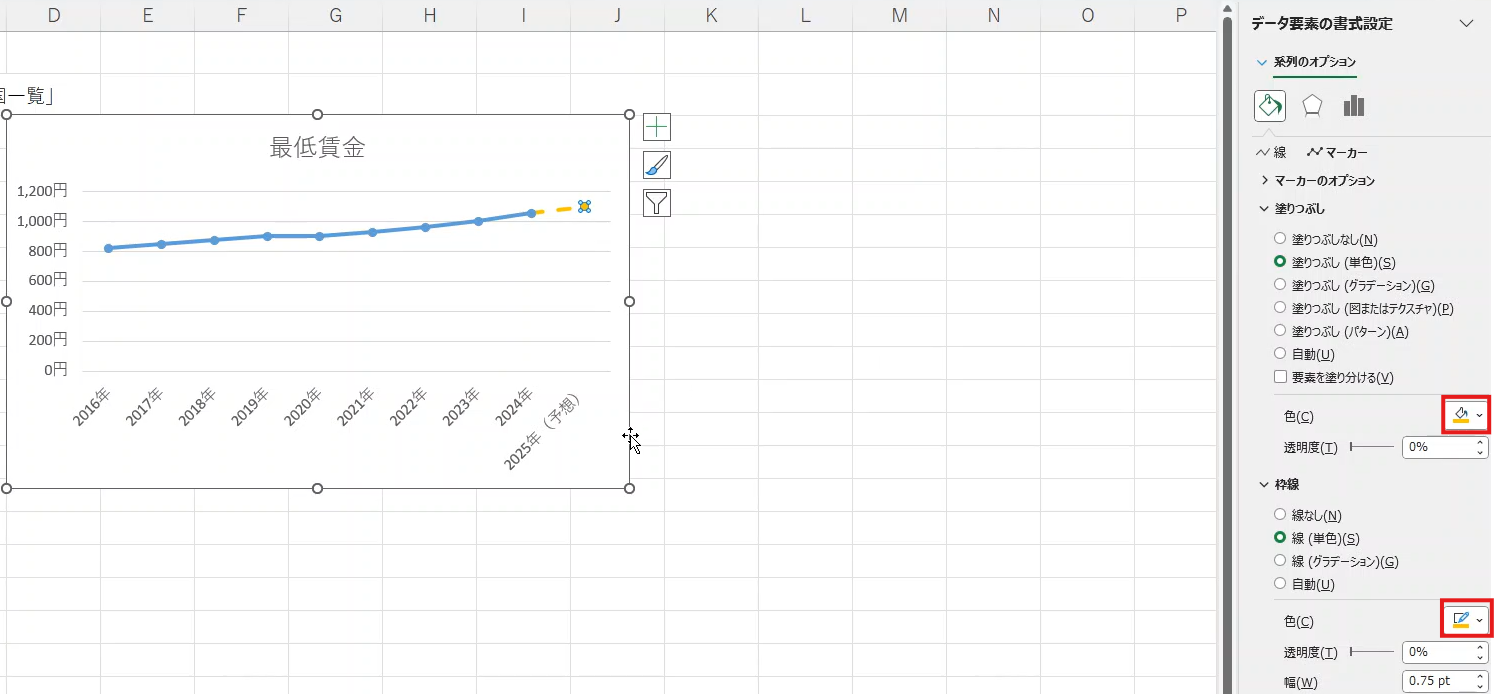The image size is (1494, 694).
Task: Open the fill color bucket picker
Action: tap(1466, 415)
